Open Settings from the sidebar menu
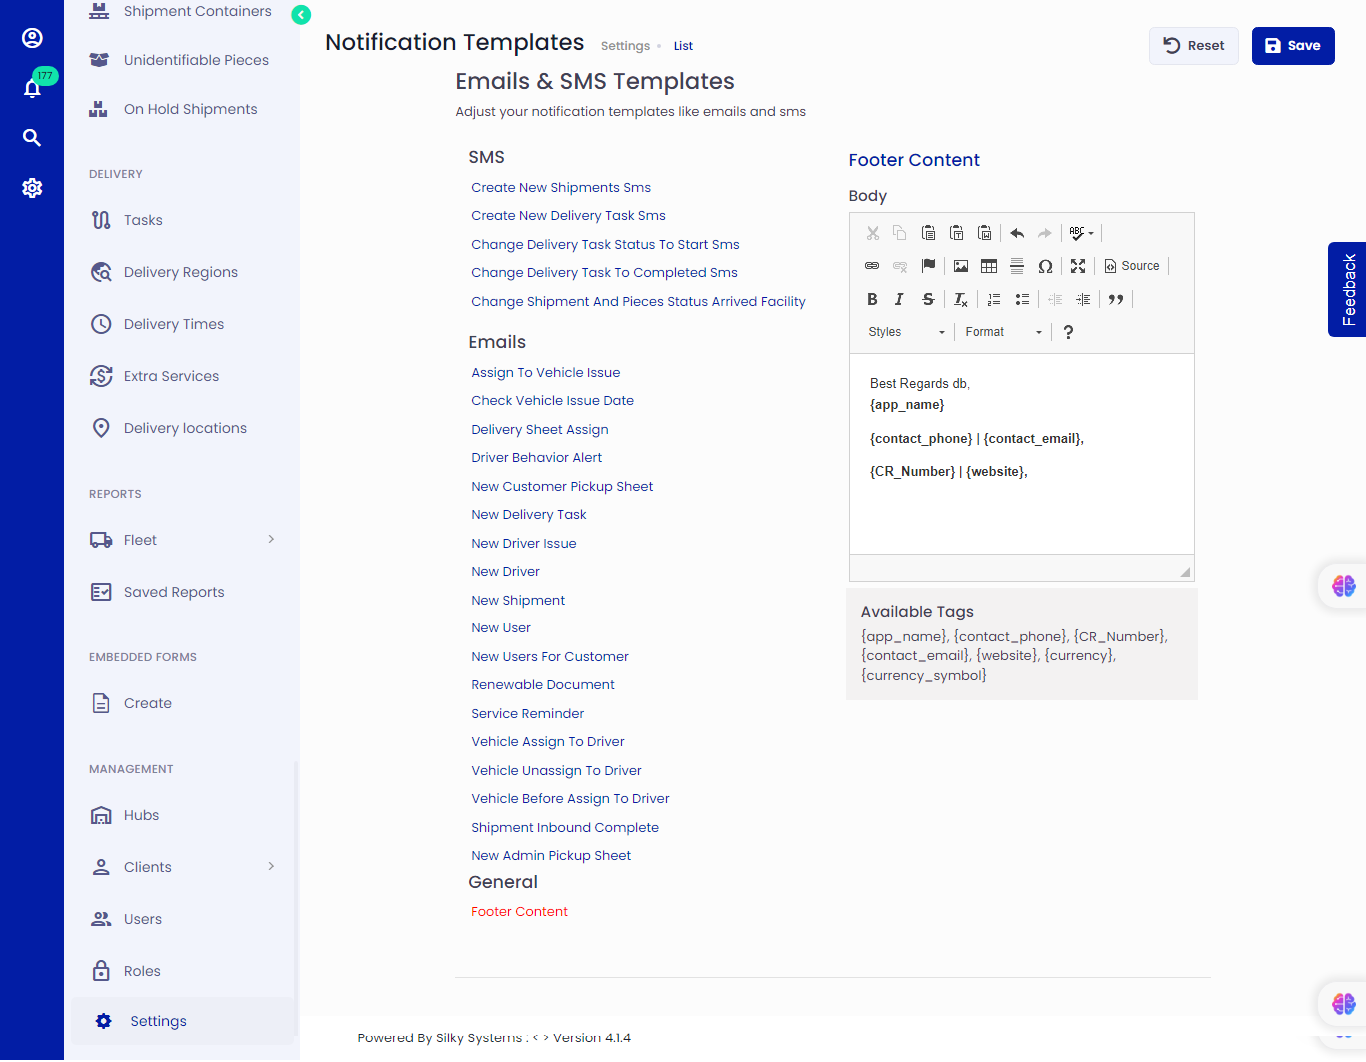The image size is (1366, 1062). pyautogui.click(x=157, y=1021)
